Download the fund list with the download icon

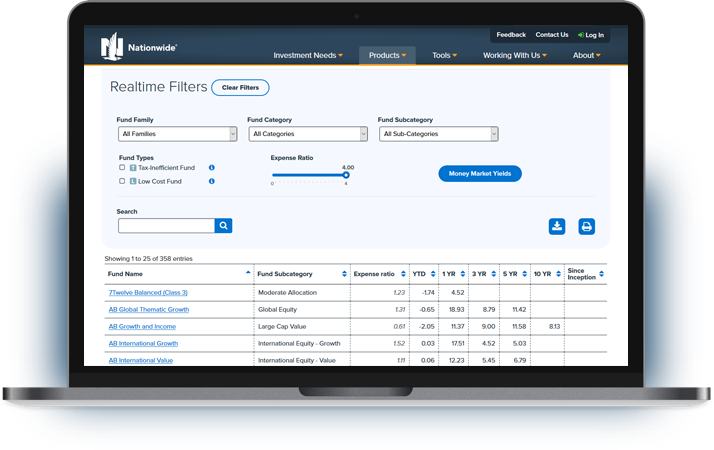pos(557,226)
